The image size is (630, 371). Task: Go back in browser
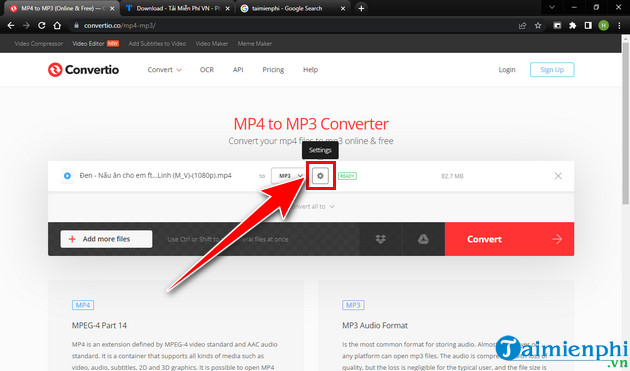pos(11,25)
